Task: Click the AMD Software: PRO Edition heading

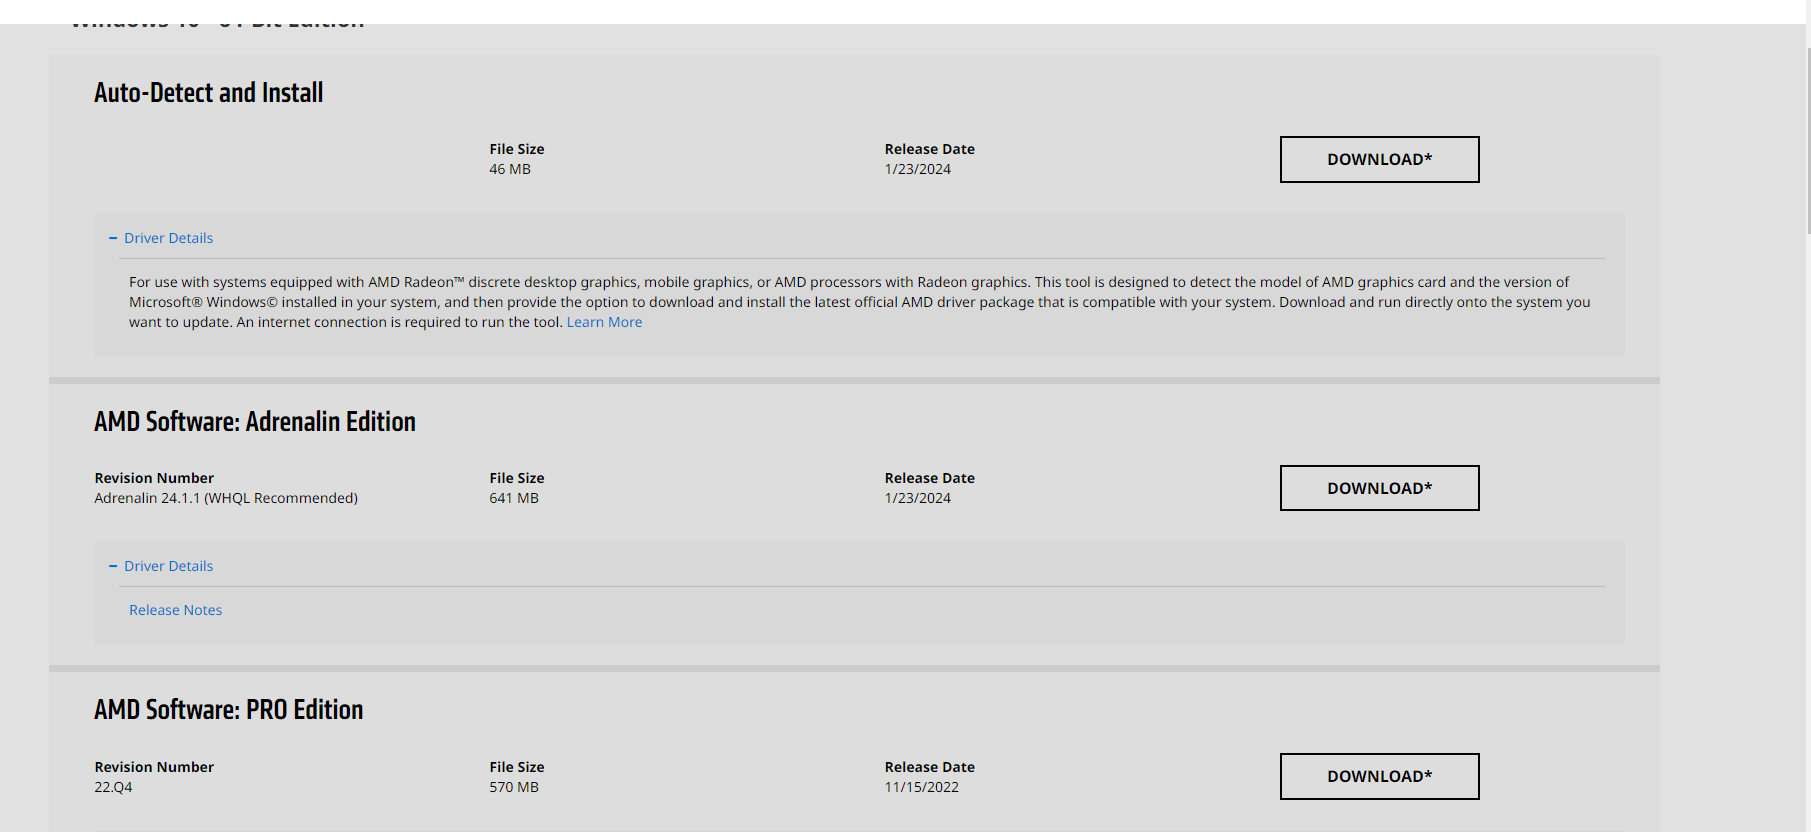Action: point(229,710)
